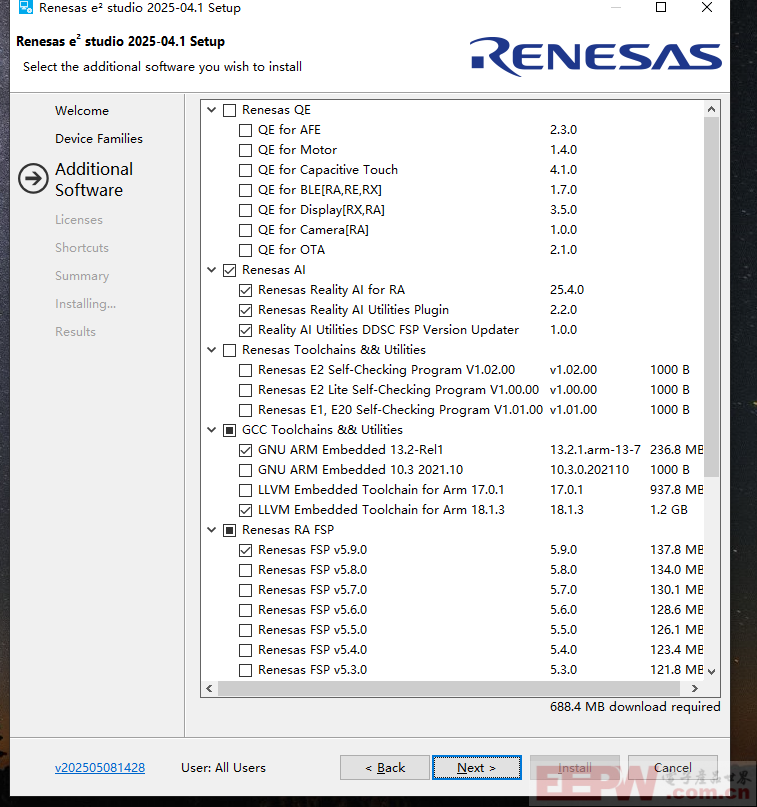Enable QE for AFE
The height and width of the screenshot is (807, 757).
point(245,130)
